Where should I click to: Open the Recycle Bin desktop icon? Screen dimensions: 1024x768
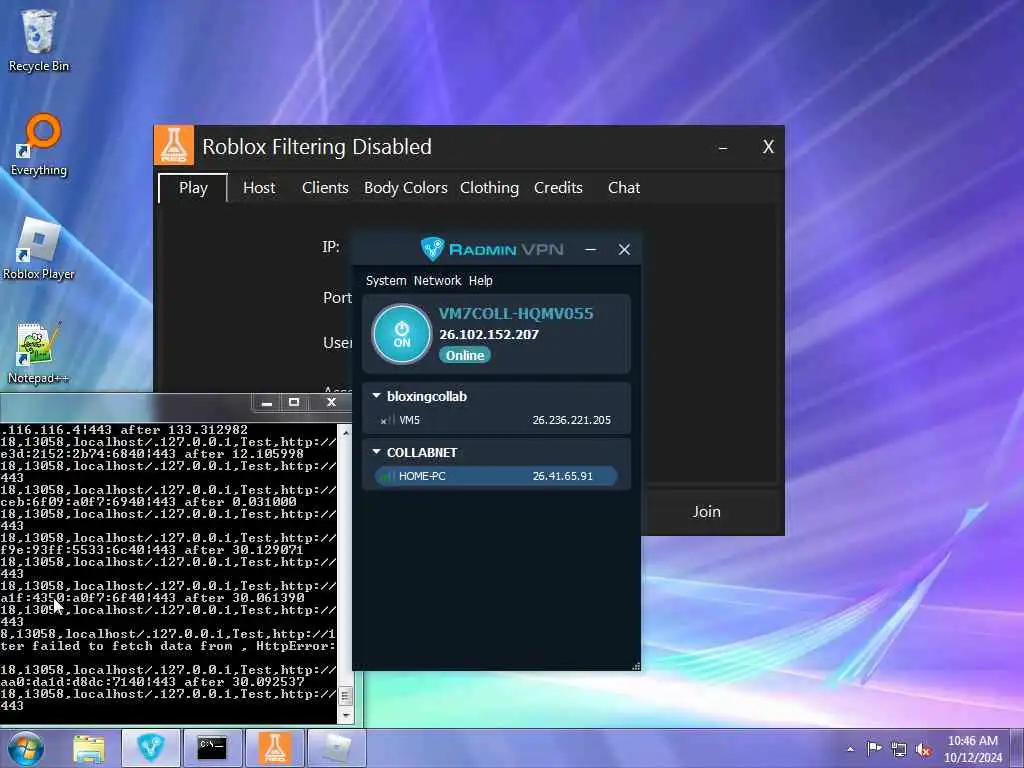click(39, 40)
